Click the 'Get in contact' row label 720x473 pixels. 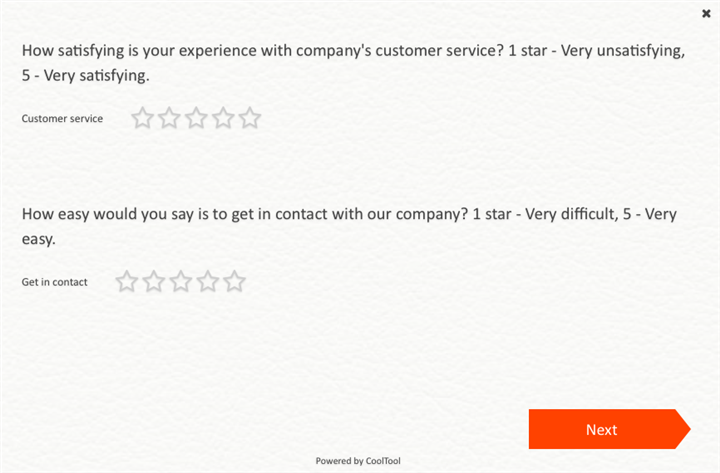click(x=55, y=282)
